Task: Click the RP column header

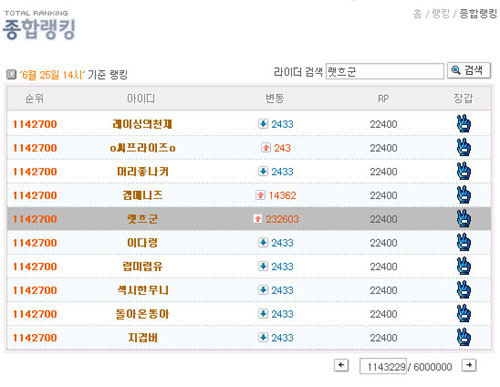Action: [383, 99]
